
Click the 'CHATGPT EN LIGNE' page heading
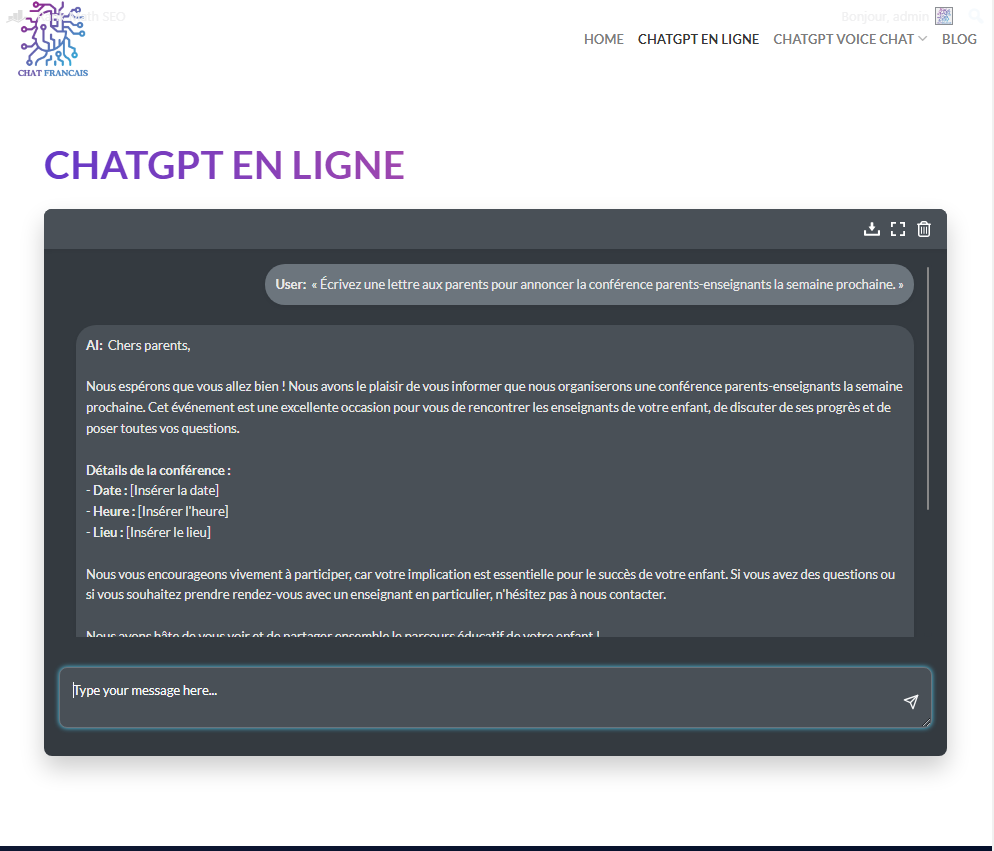224,166
